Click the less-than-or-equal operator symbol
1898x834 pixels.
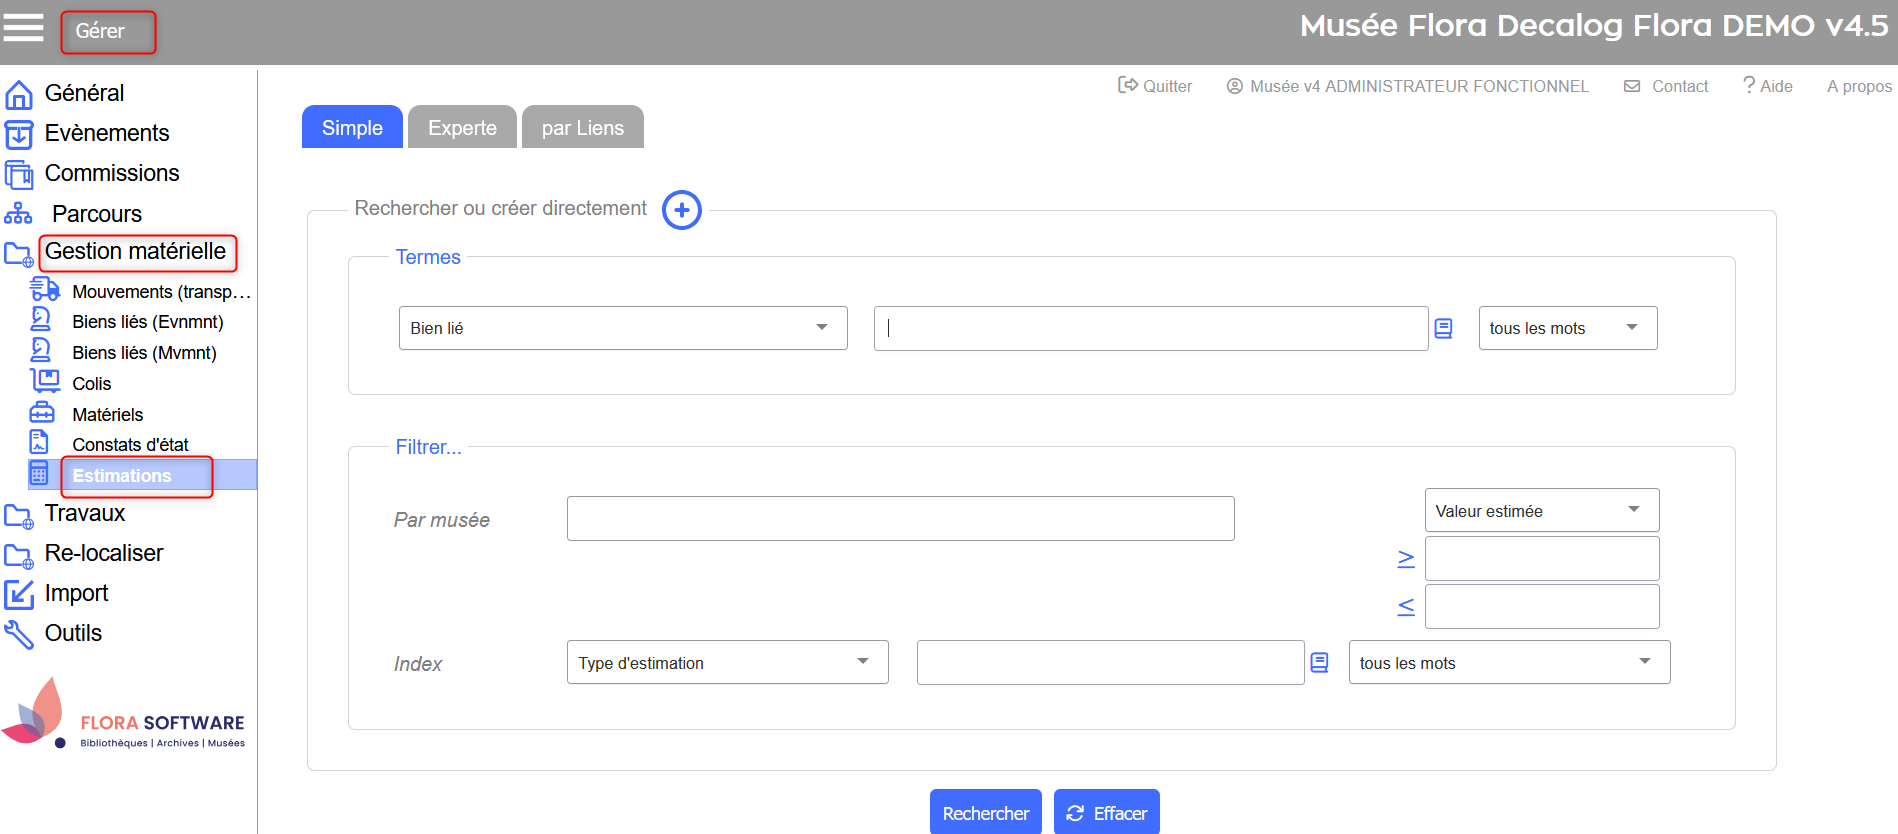(1405, 606)
